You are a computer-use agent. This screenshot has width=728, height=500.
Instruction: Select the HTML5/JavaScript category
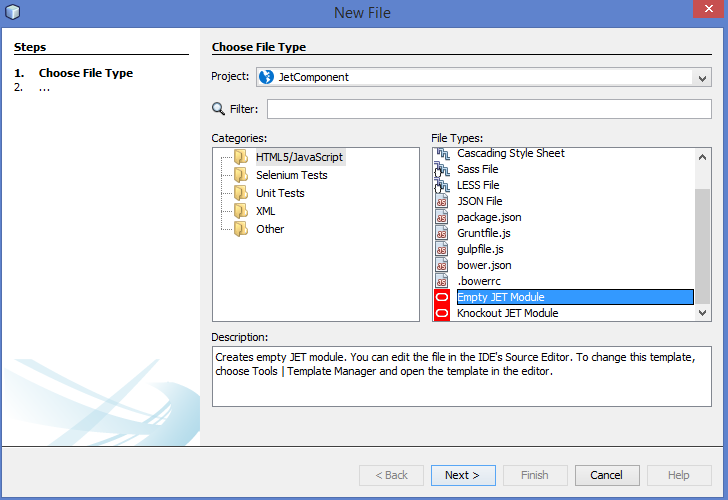click(299, 157)
